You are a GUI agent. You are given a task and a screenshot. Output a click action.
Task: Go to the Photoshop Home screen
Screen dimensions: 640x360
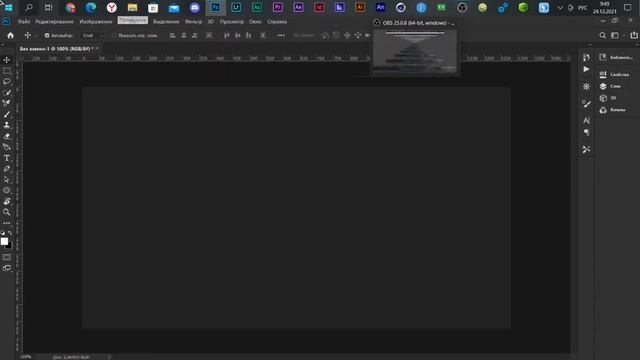click(x=11, y=36)
